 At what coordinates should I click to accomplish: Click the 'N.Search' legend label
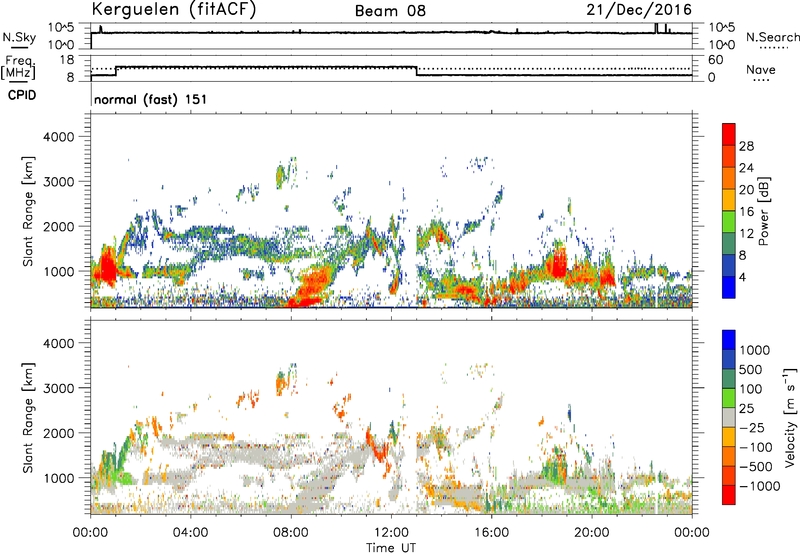(772, 37)
